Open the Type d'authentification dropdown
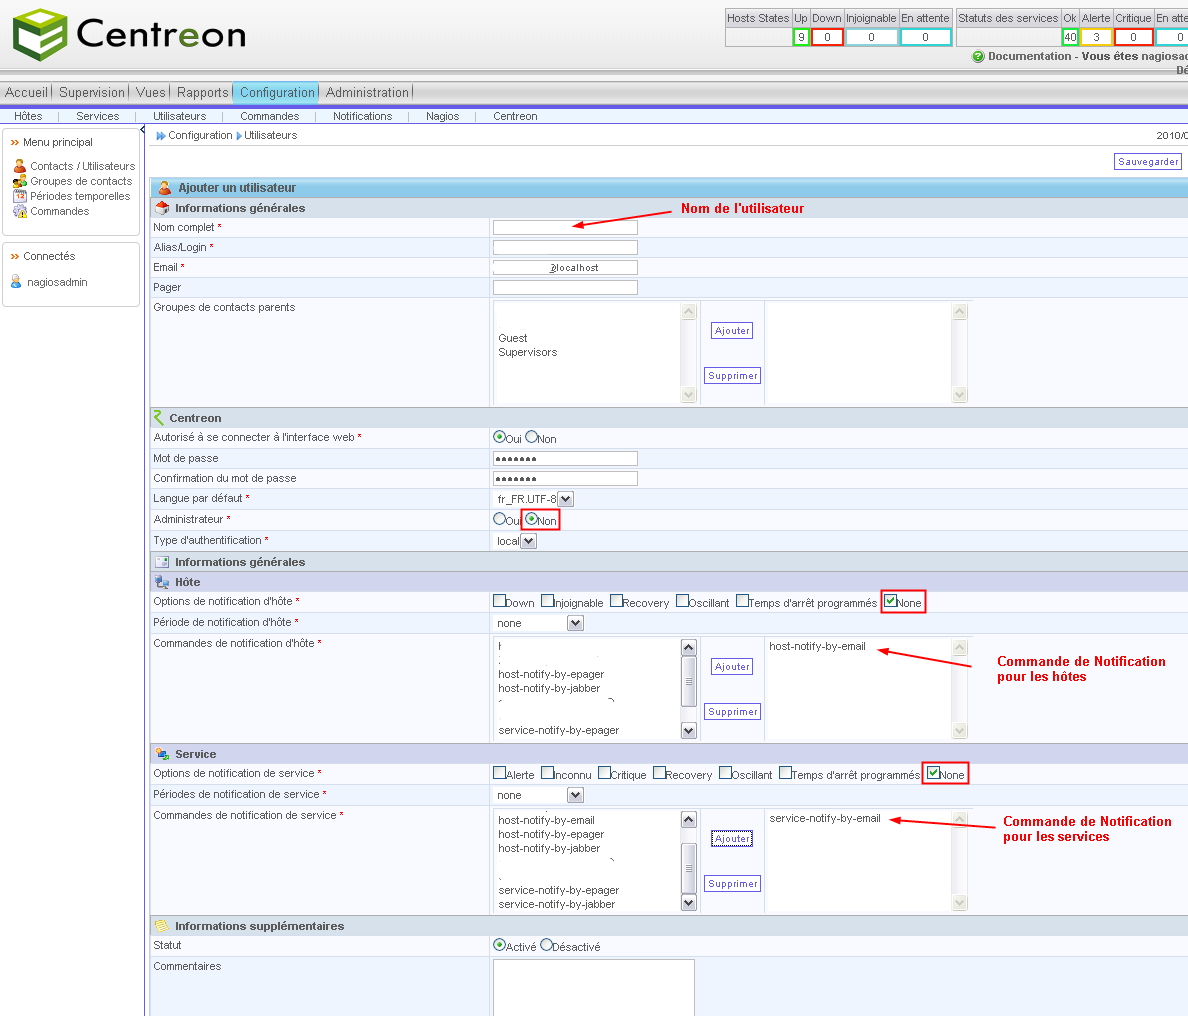 pos(529,541)
